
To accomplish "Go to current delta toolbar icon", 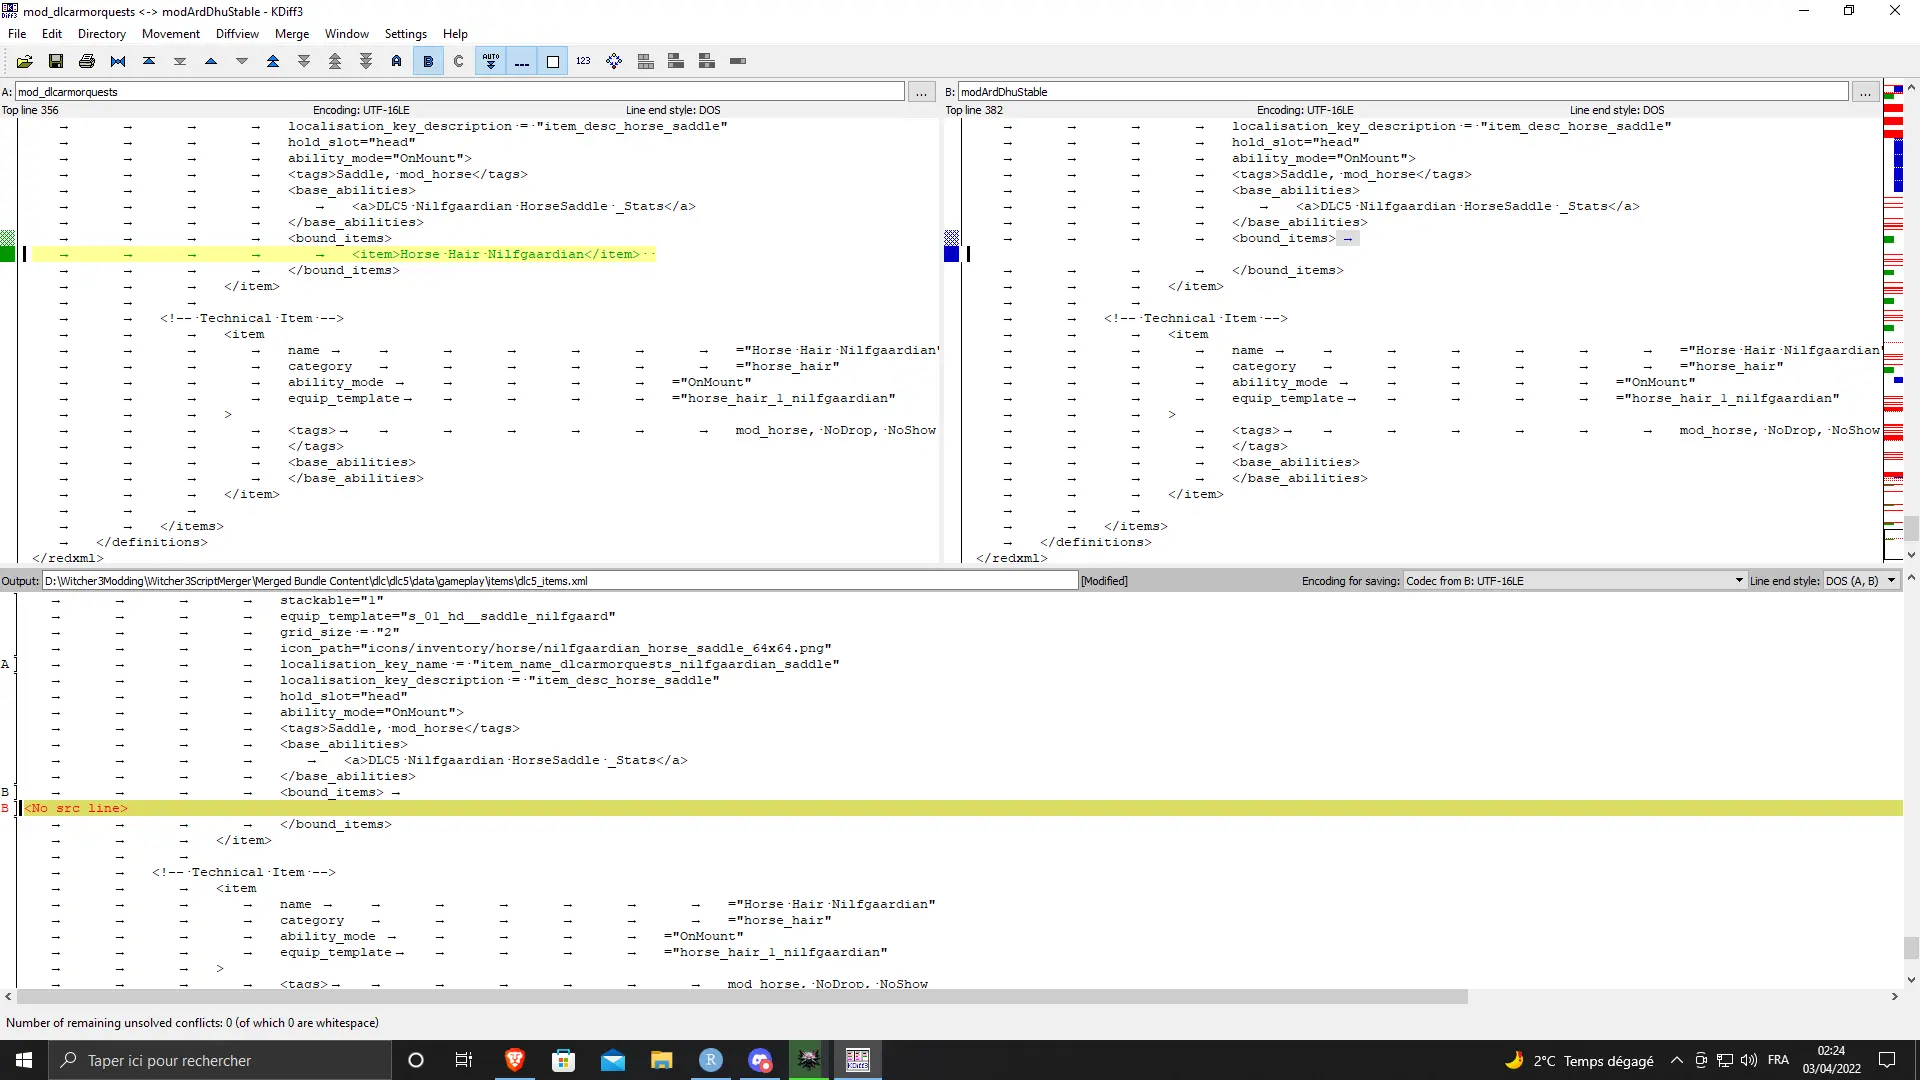I will (118, 61).
